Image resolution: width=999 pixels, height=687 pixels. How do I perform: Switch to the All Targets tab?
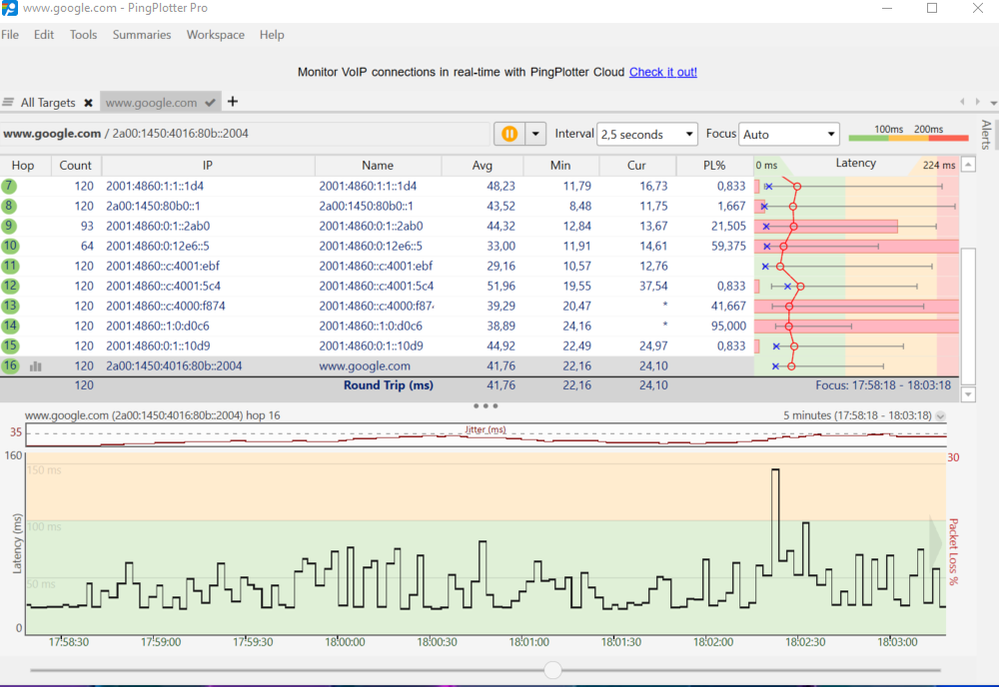[x=48, y=103]
